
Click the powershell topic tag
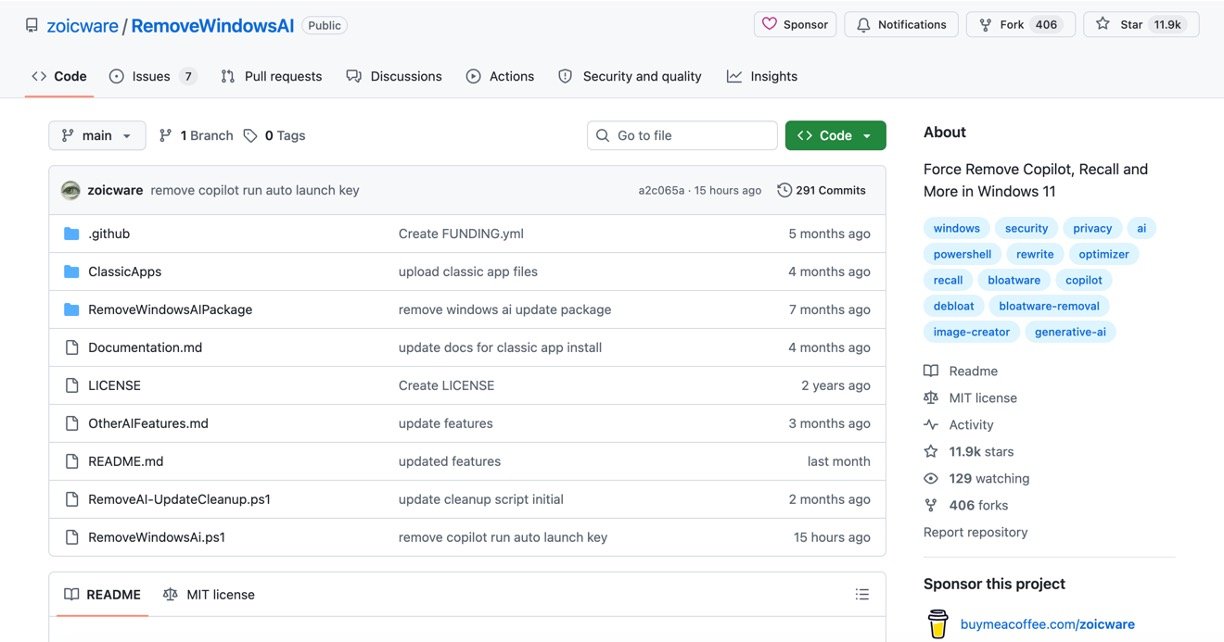click(963, 255)
